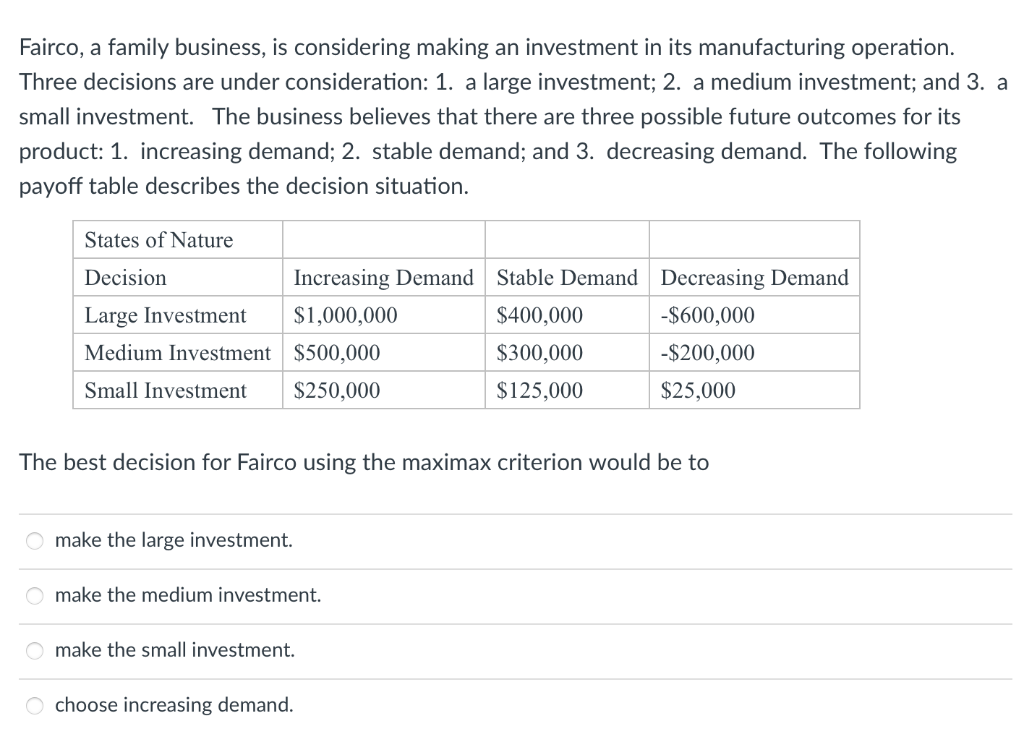Click the 'States of Nature' header cell
This screenshot has width=1024, height=755.
coord(158,239)
